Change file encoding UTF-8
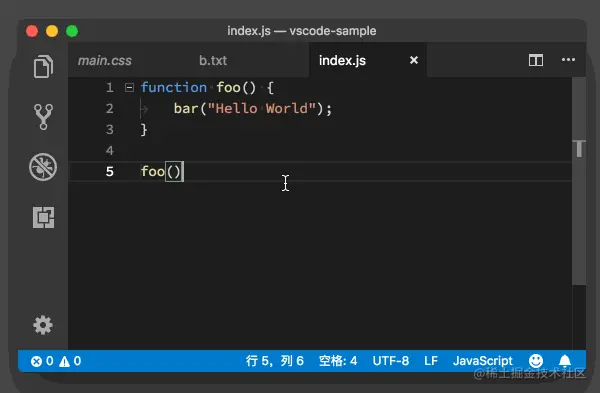The height and width of the screenshot is (393, 600). click(x=391, y=360)
